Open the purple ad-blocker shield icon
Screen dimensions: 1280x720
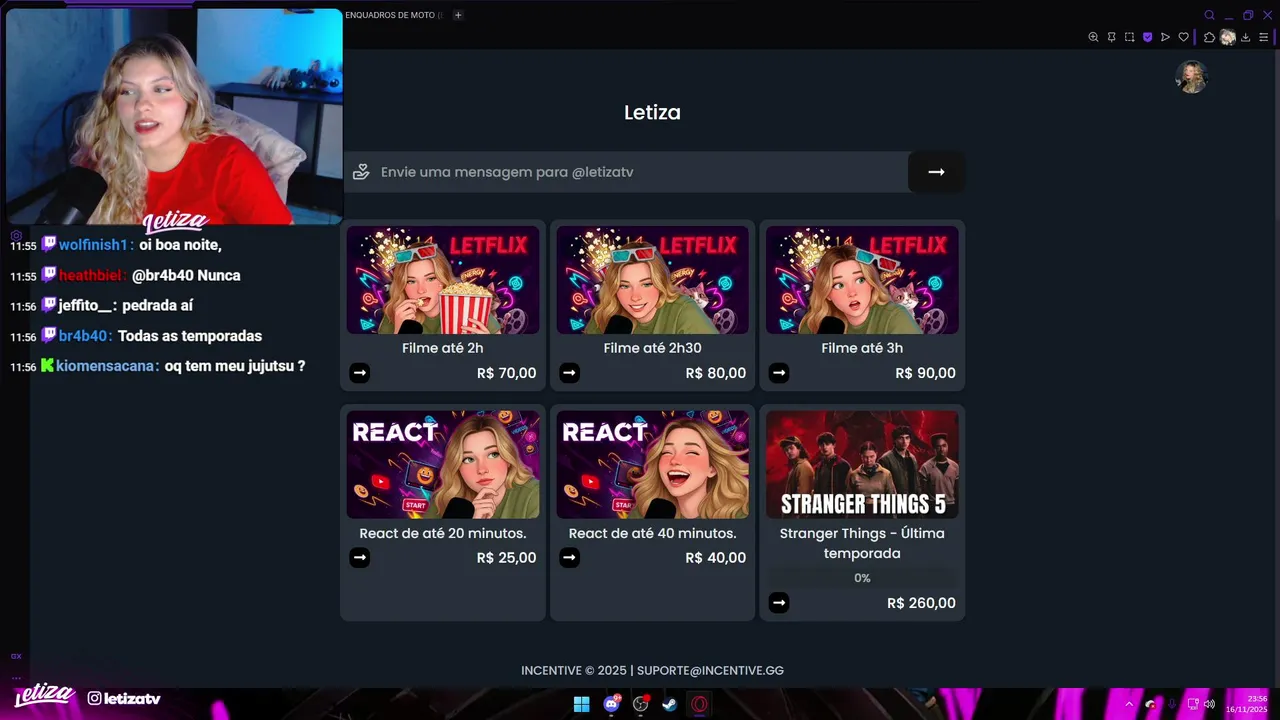pyautogui.click(x=1147, y=37)
